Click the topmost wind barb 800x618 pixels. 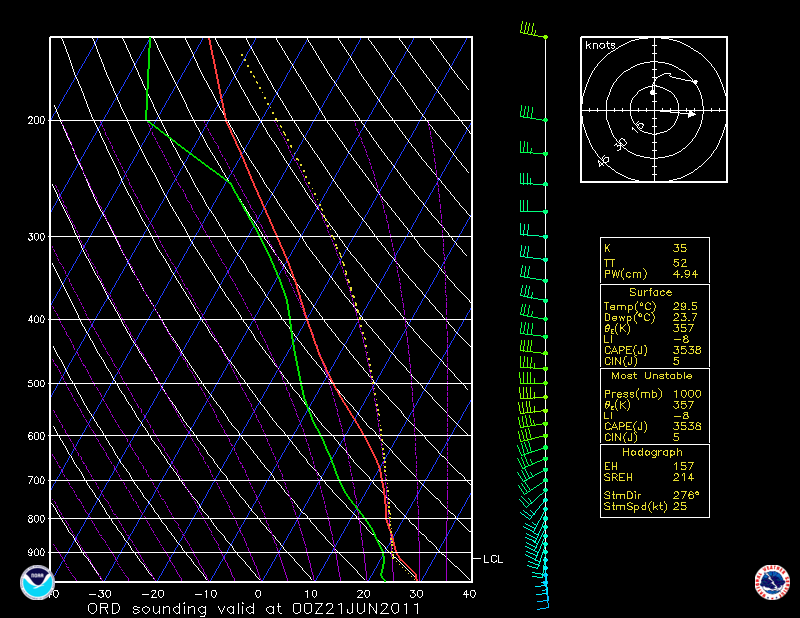(533, 30)
